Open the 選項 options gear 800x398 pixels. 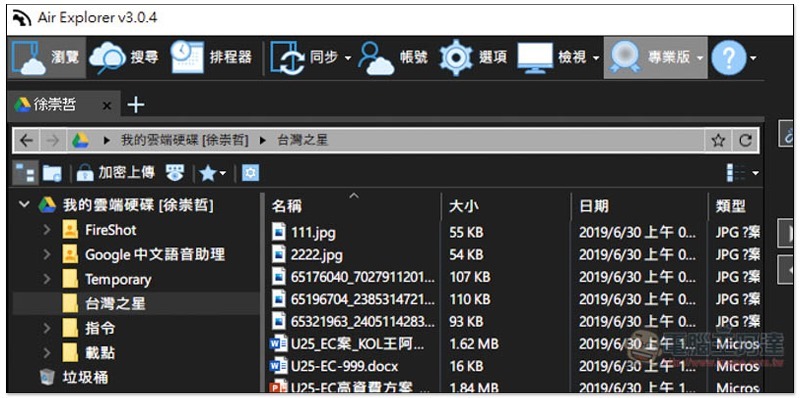pyautogui.click(x=473, y=57)
